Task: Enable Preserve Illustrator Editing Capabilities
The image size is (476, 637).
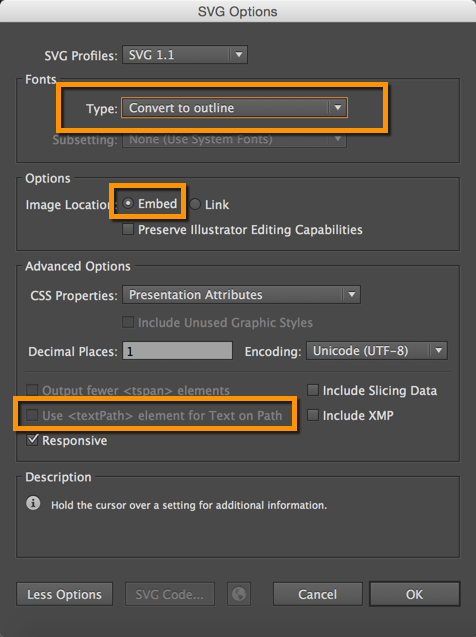Action: pyautogui.click(x=128, y=229)
